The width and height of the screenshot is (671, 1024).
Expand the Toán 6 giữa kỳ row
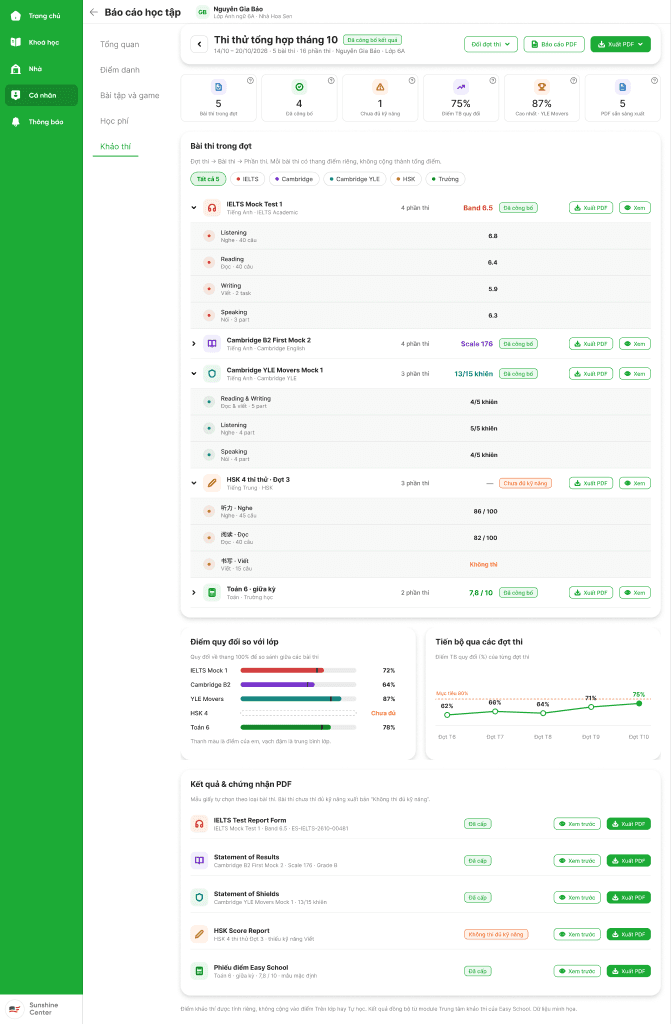click(194, 592)
